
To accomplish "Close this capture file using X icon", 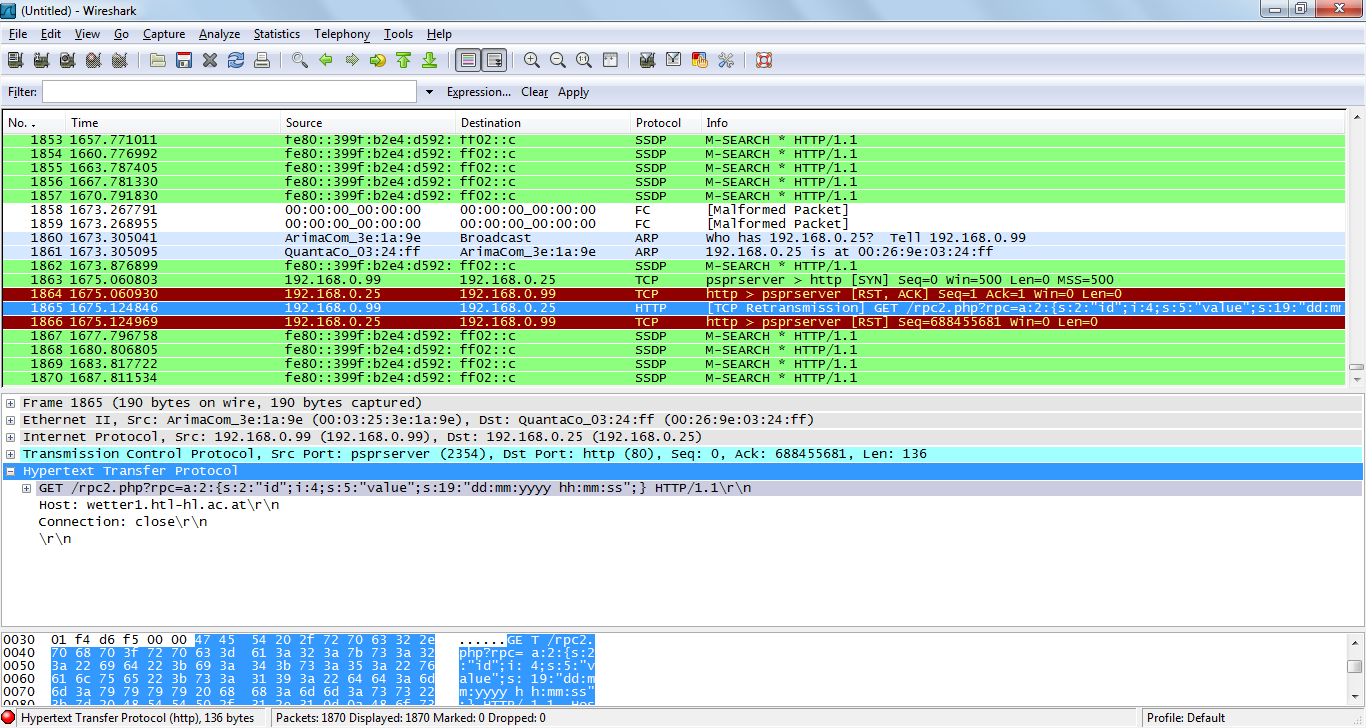I will (210, 60).
